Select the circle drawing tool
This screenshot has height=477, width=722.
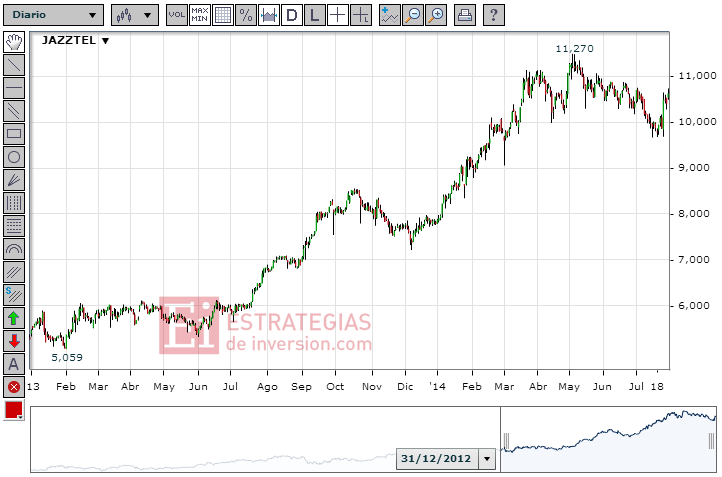pos(14,157)
